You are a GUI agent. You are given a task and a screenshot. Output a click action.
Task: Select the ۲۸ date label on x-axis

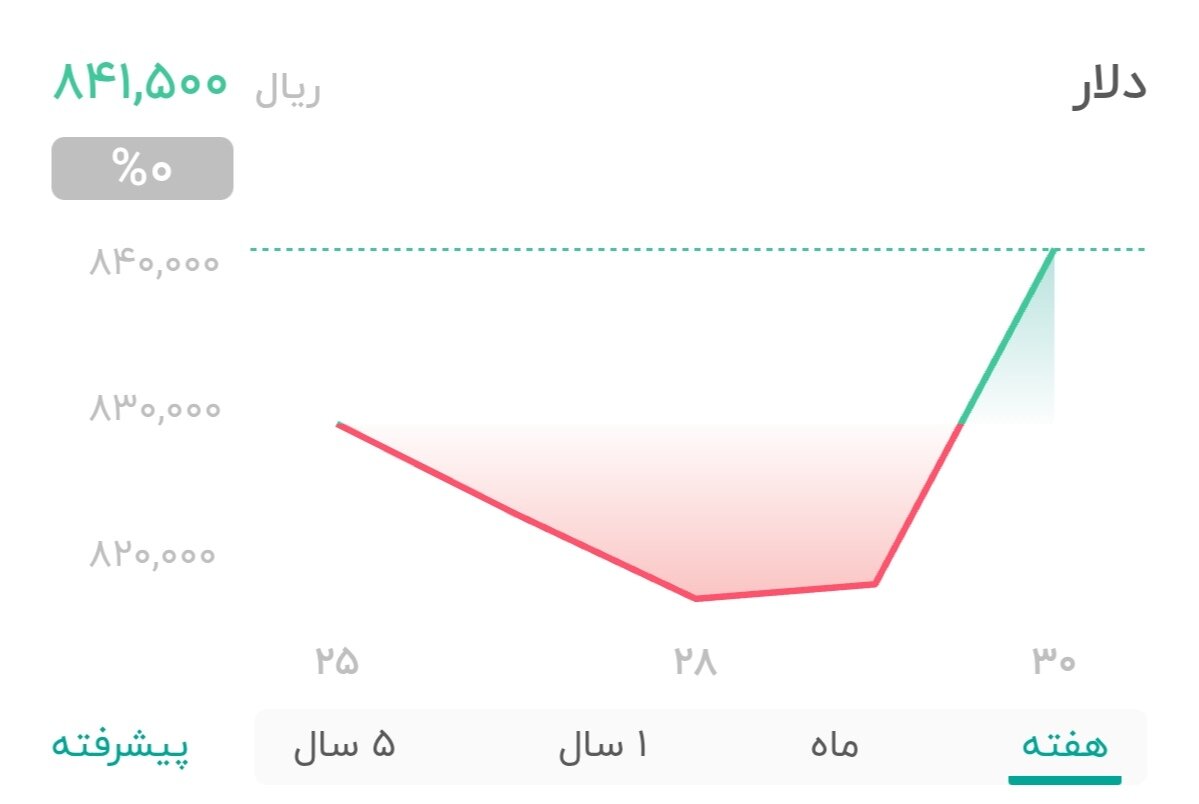click(x=697, y=660)
